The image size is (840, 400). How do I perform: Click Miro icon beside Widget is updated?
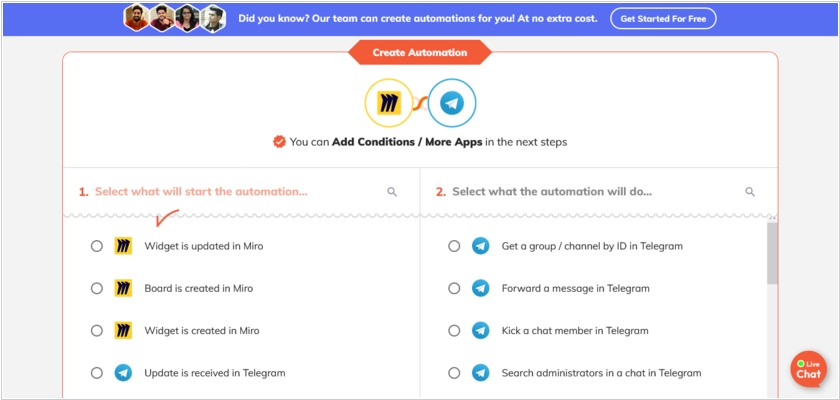(x=123, y=246)
